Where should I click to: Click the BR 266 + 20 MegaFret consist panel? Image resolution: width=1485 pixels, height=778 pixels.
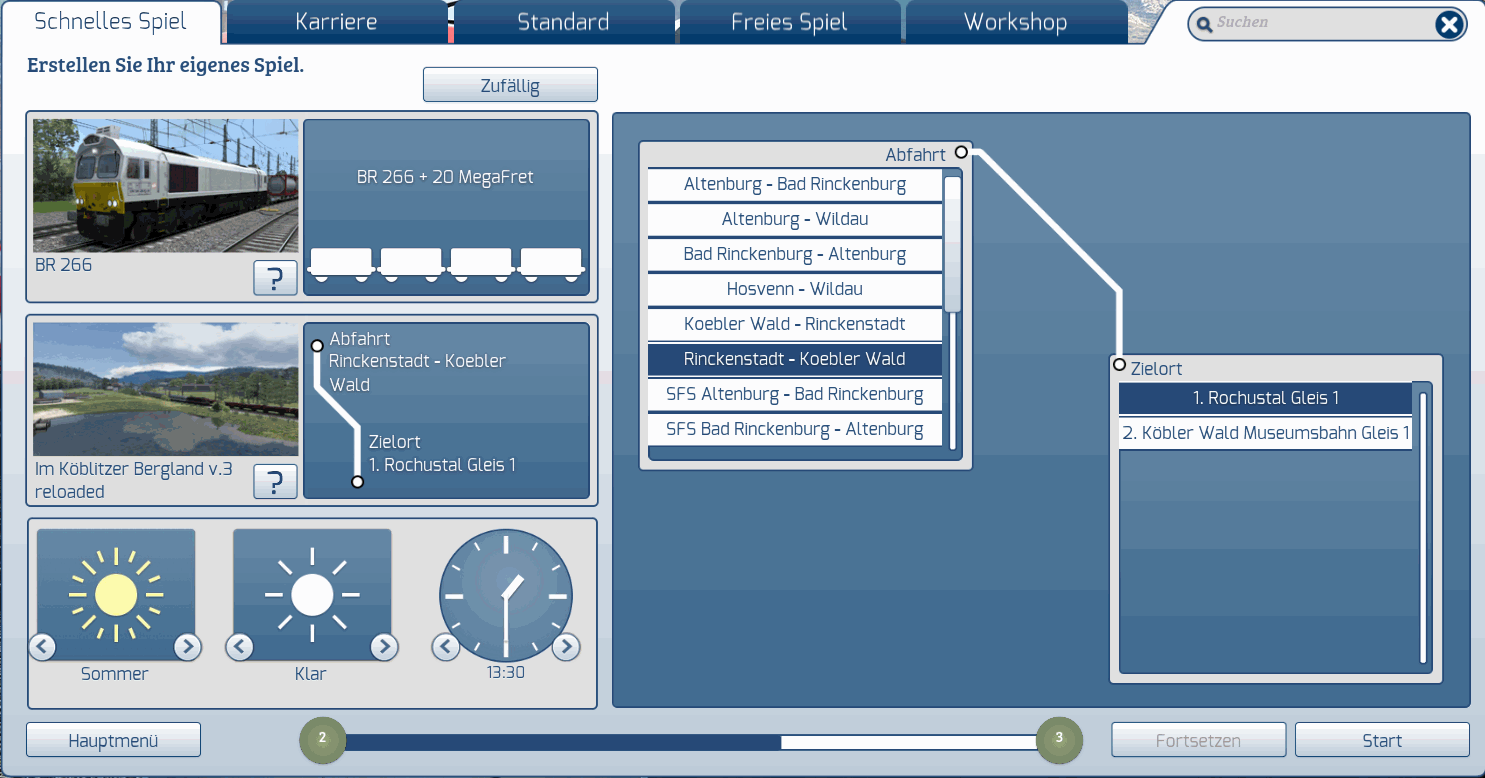pyautogui.click(x=446, y=208)
